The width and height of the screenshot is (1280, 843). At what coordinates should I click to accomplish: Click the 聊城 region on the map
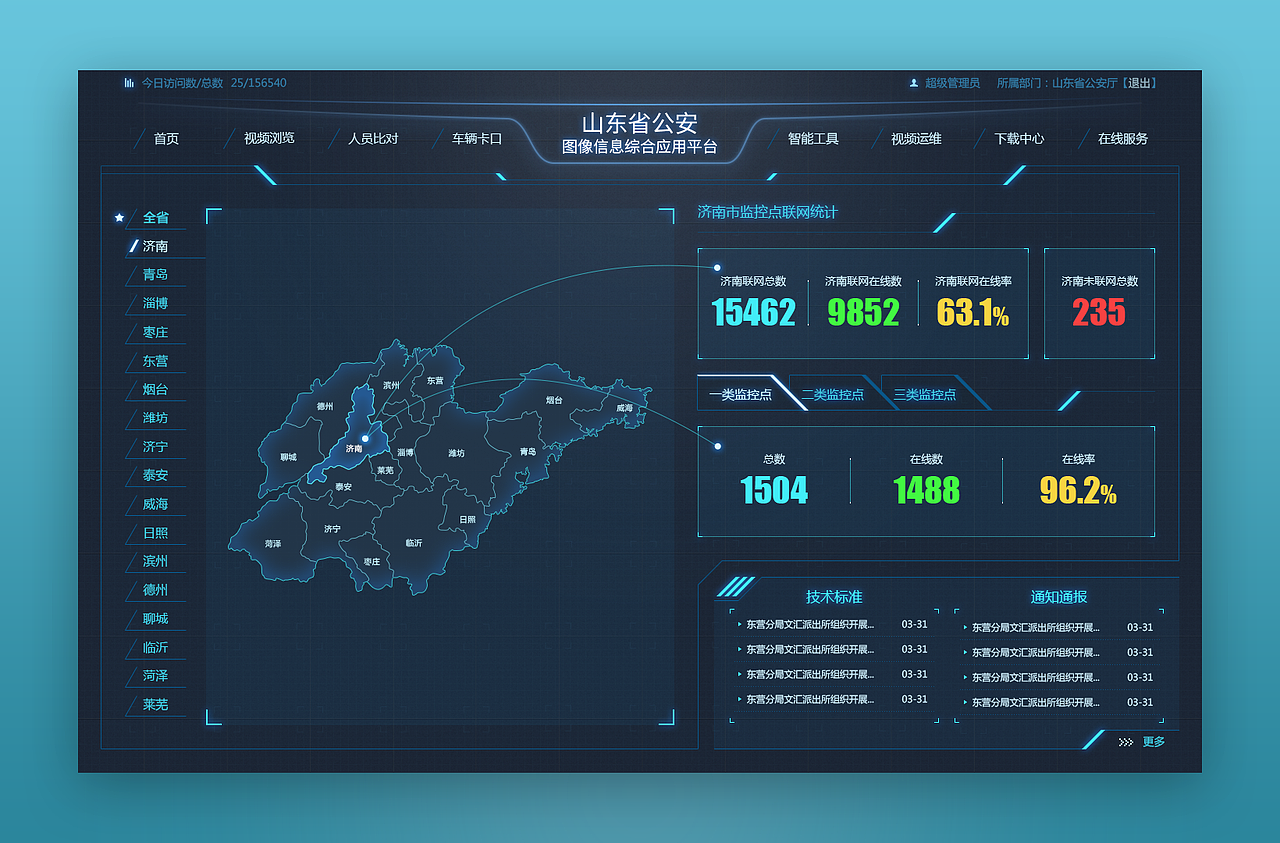click(x=288, y=457)
